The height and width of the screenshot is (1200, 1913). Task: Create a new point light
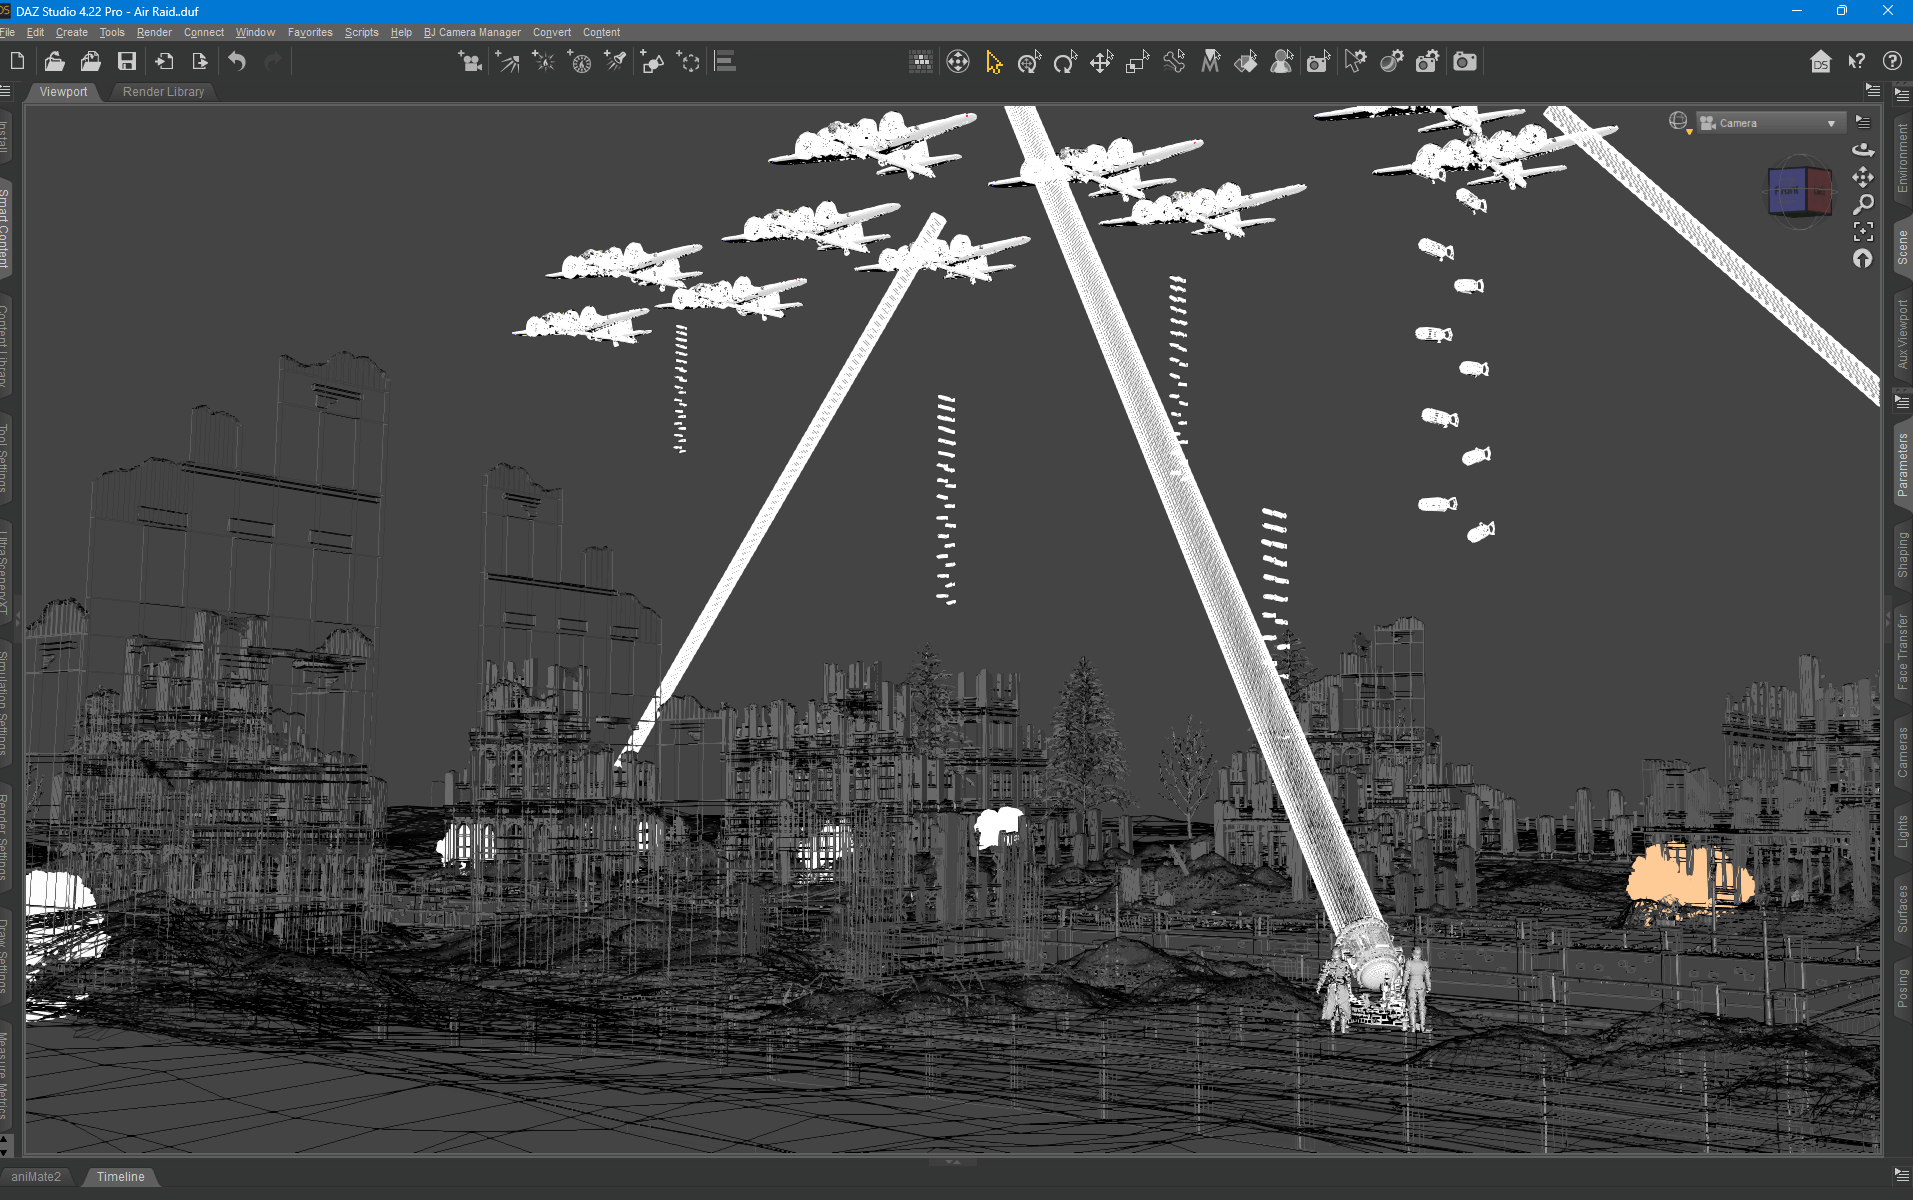pos(544,62)
